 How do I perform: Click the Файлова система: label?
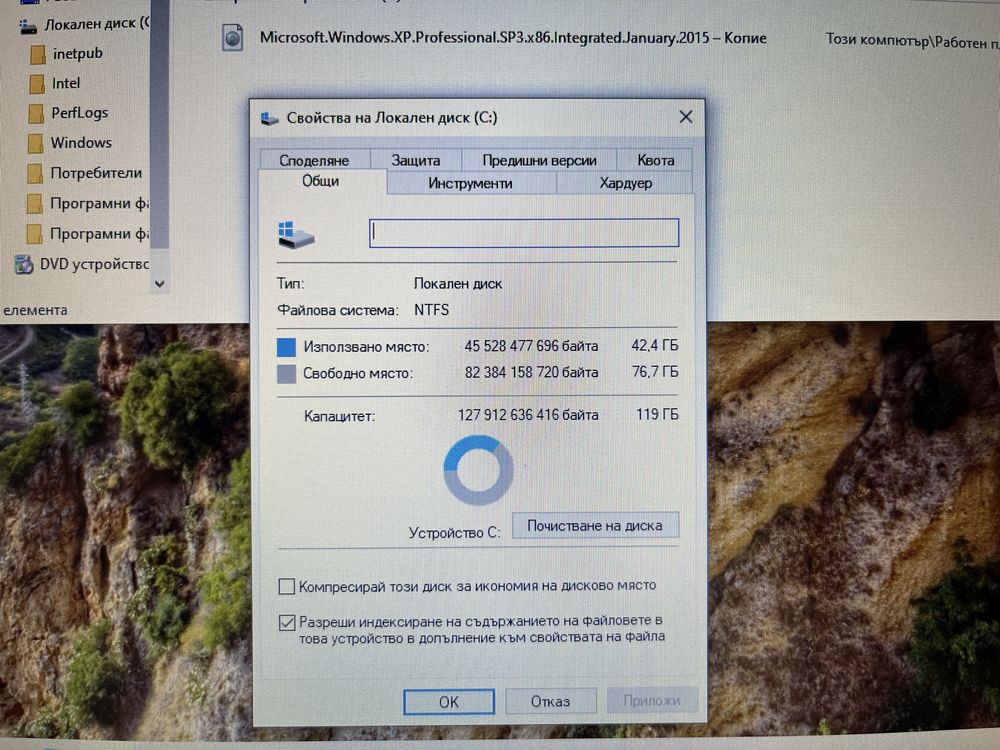tap(337, 311)
